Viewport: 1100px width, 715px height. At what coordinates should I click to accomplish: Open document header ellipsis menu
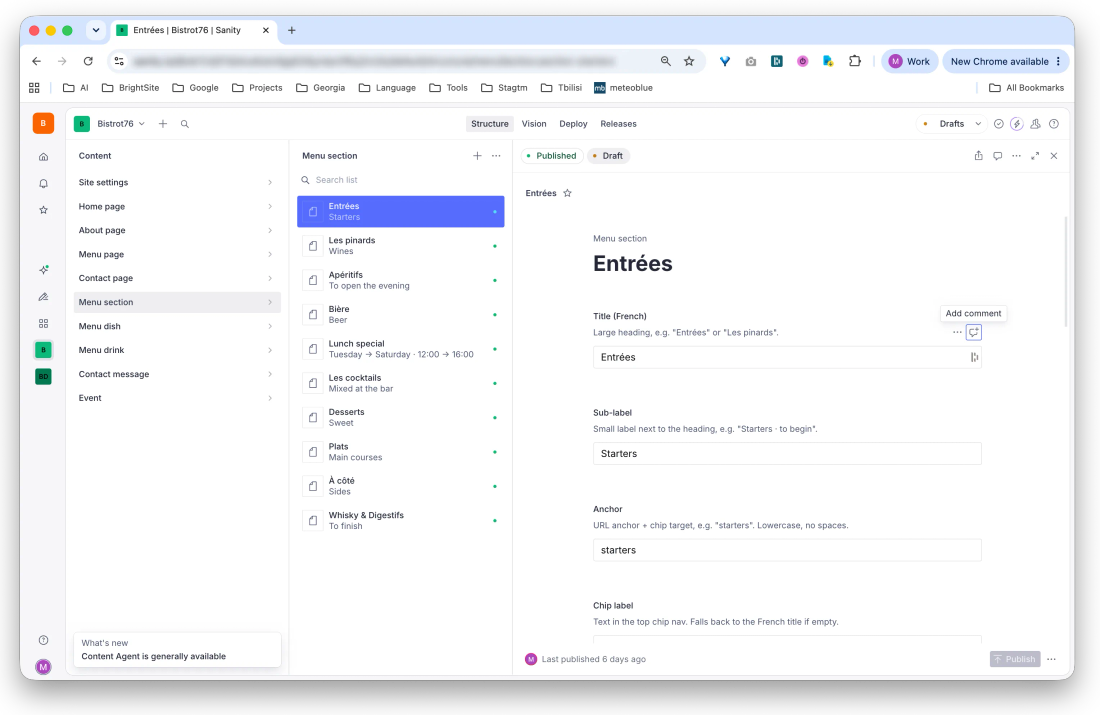pyautogui.click(x=1017, y=156)
